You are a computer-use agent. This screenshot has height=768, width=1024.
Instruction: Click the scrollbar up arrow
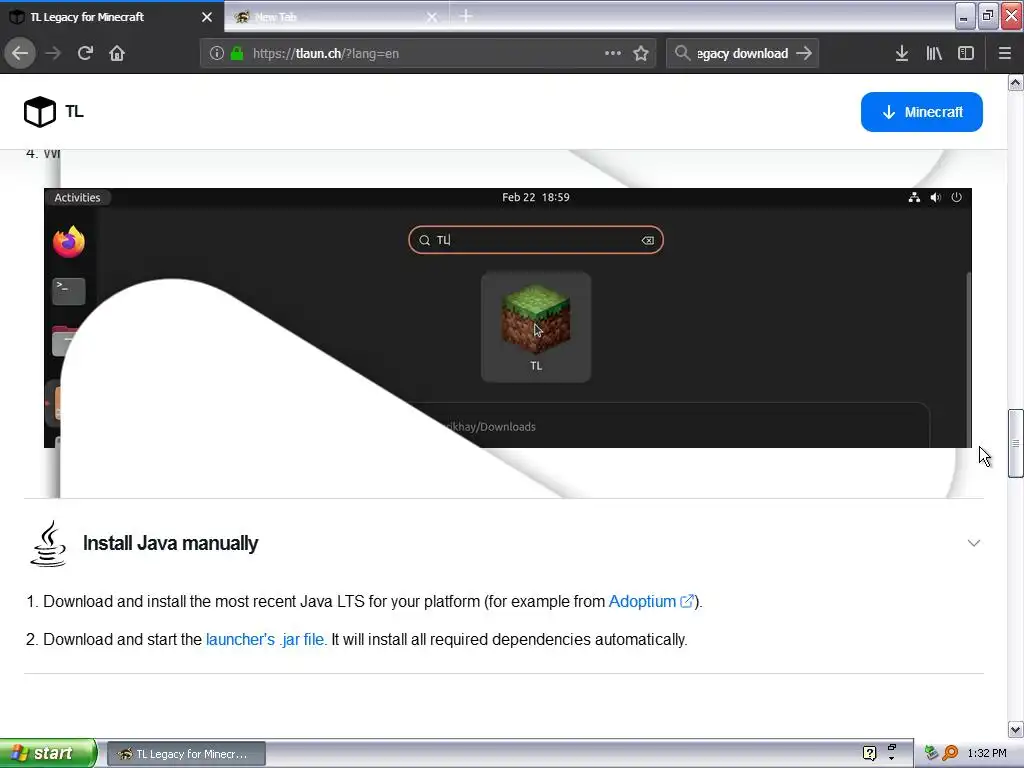point(1016,82)
